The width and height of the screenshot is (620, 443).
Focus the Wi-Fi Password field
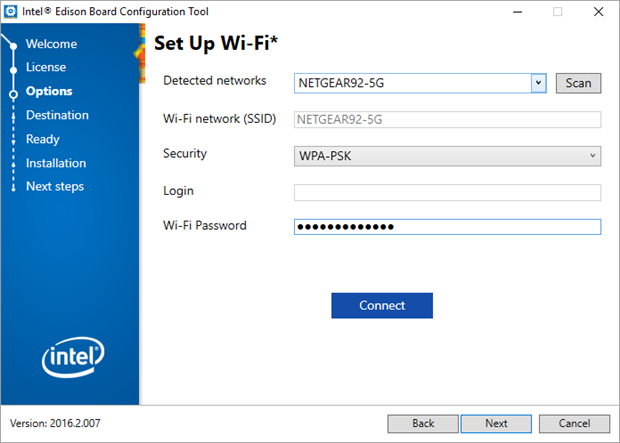(447, 226)
